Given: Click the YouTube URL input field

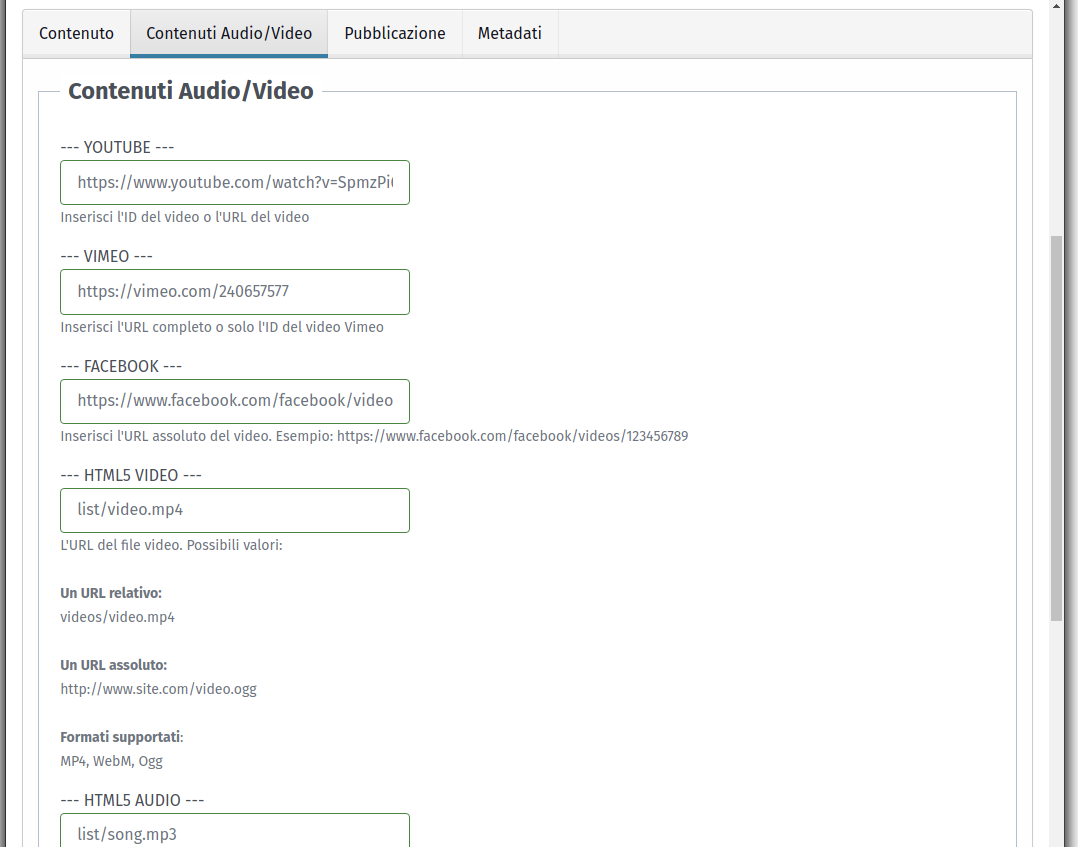Looking at the screenshot, I should point(235,182).
